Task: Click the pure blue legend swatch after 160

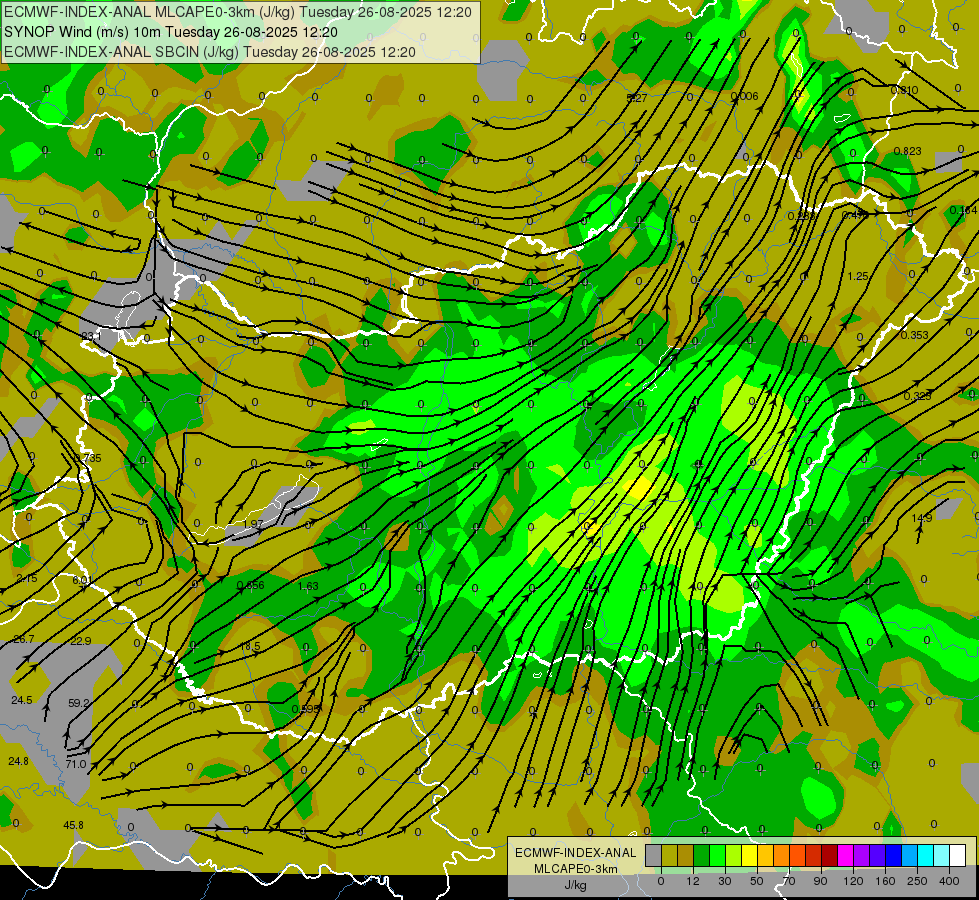Action: point(894,855)
